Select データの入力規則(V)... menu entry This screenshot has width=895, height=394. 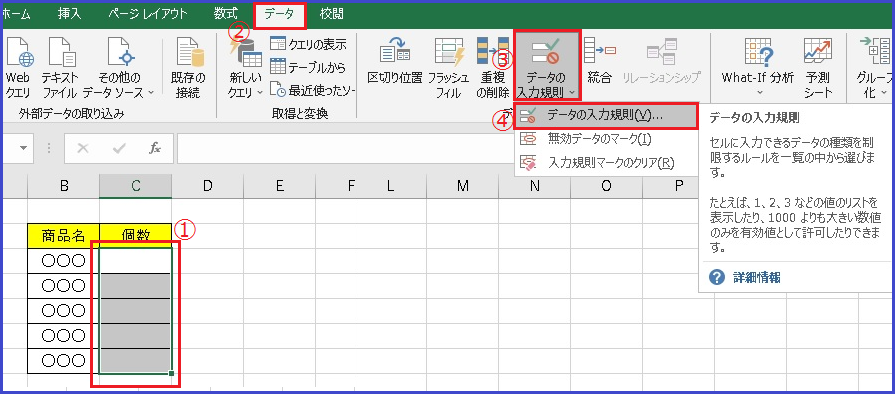[x=606, y=115]
